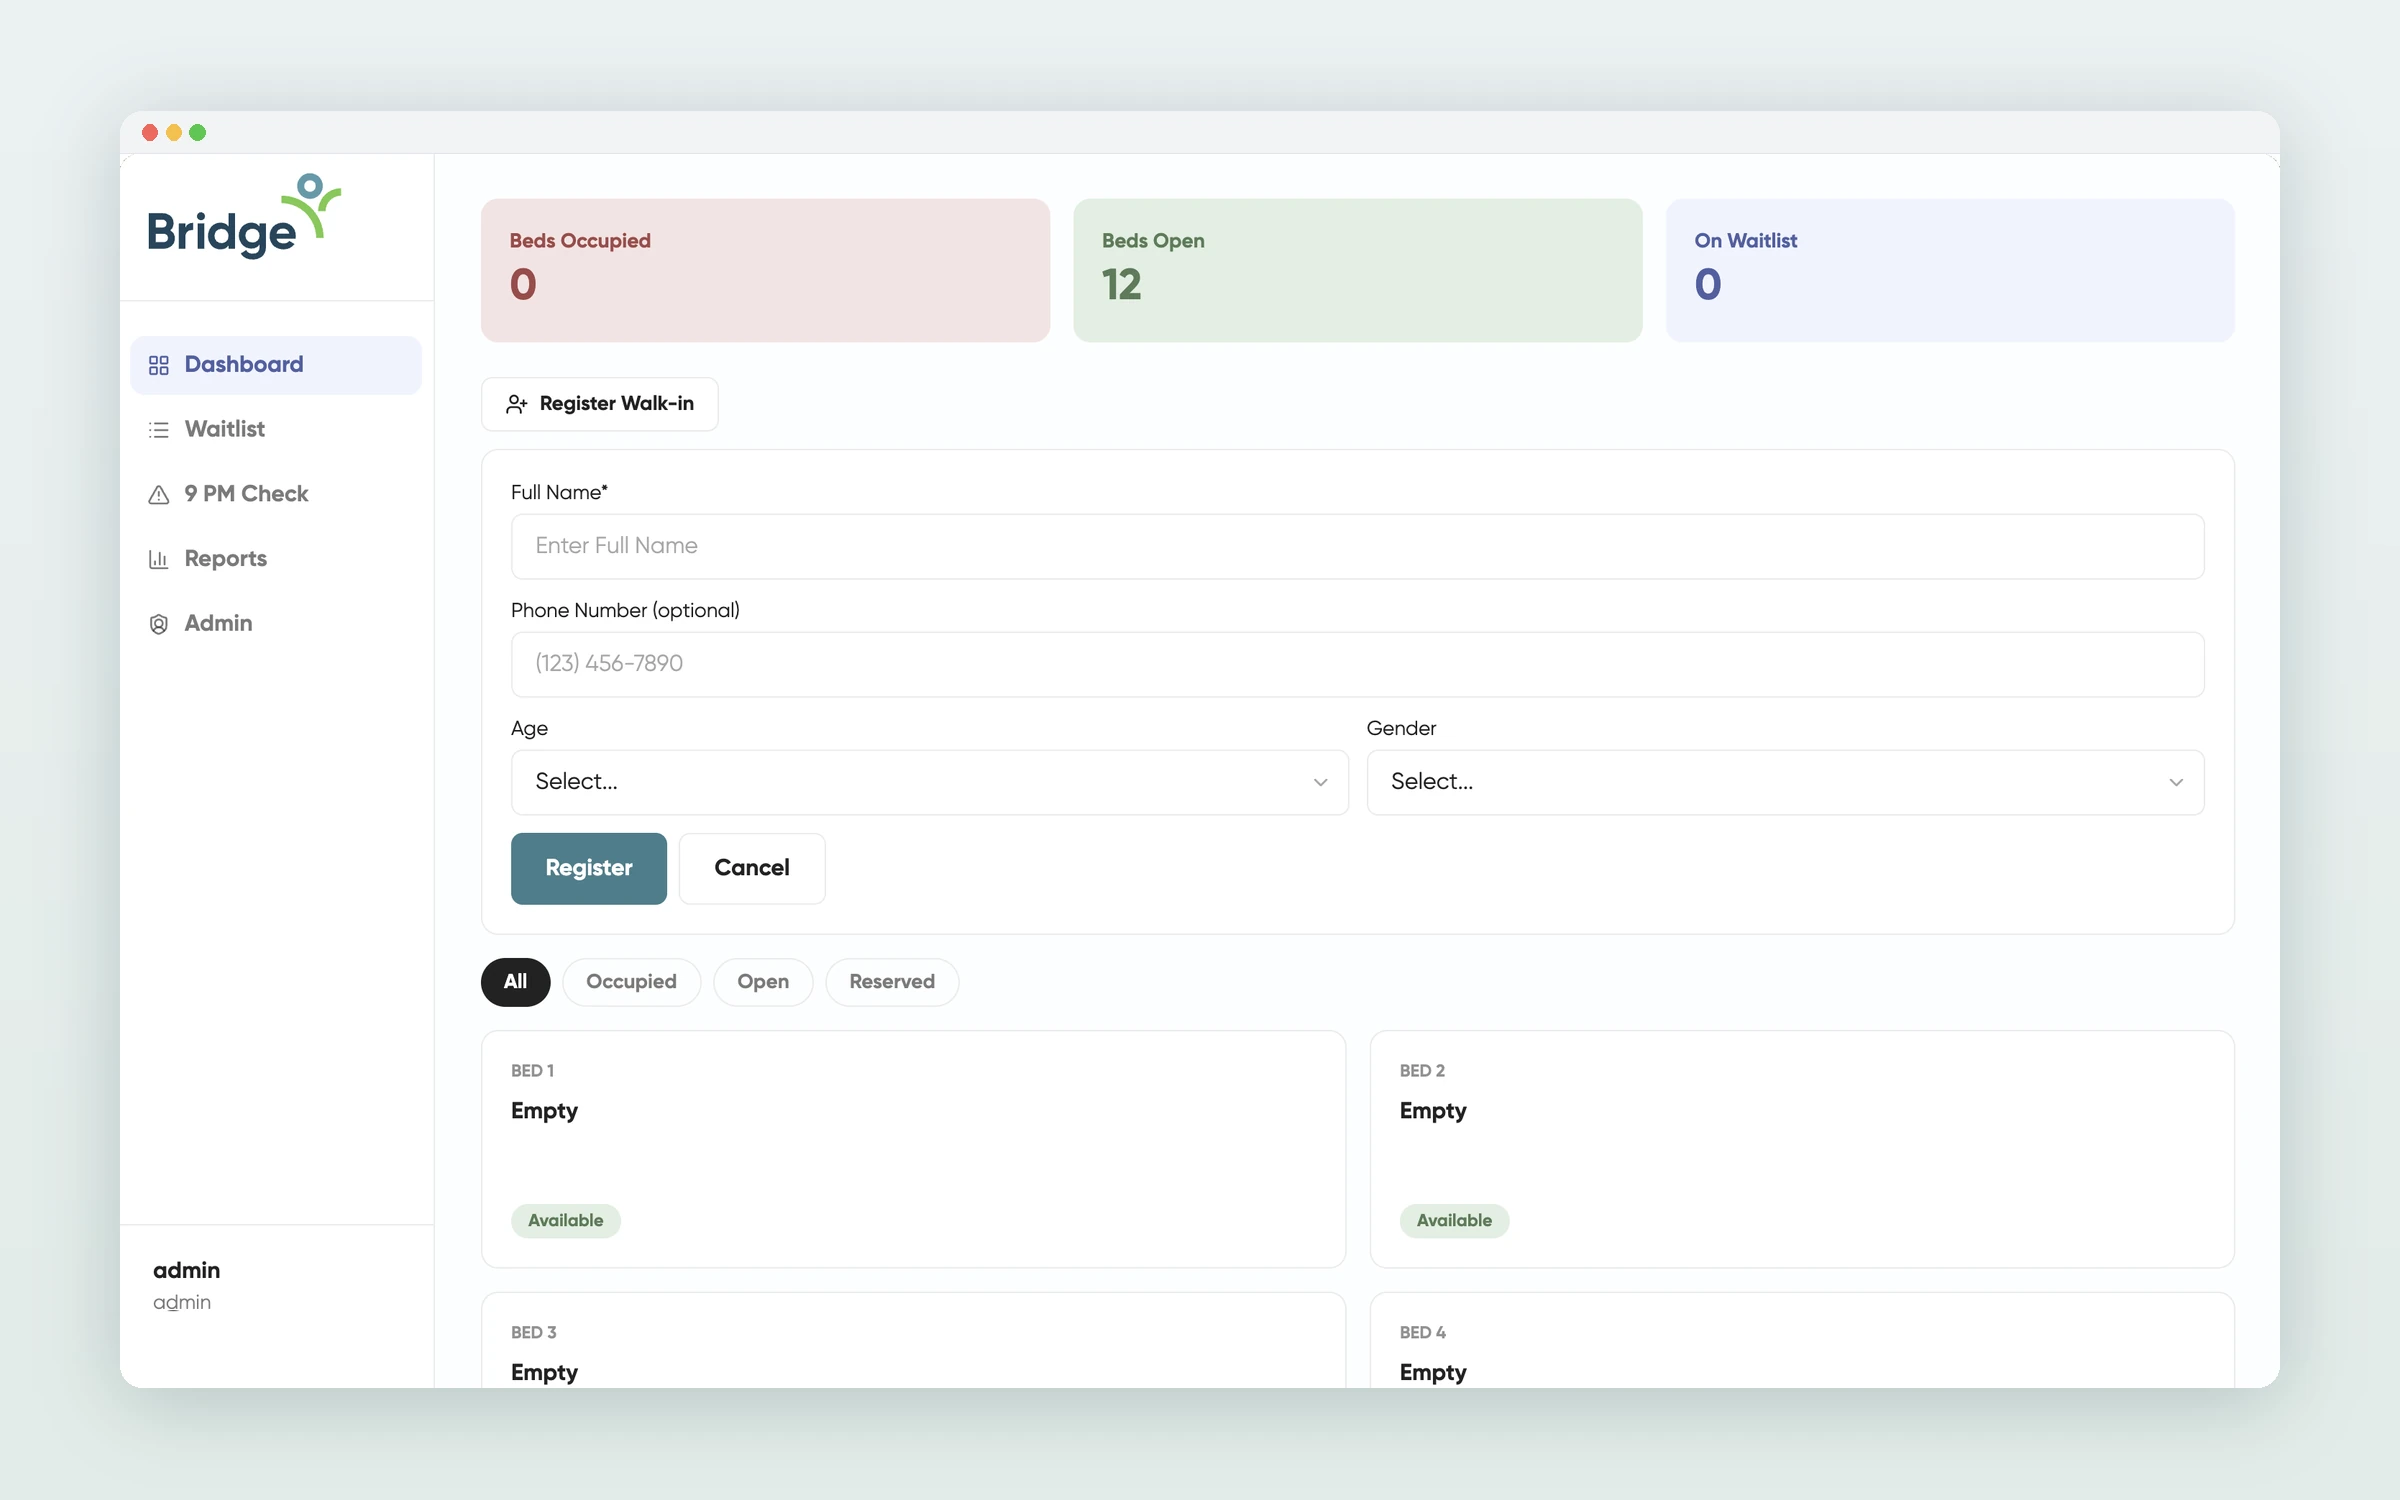Click the On Waitlist stat card
This screenshot has height=1500, width=2400.
[x=1950, y=270]
